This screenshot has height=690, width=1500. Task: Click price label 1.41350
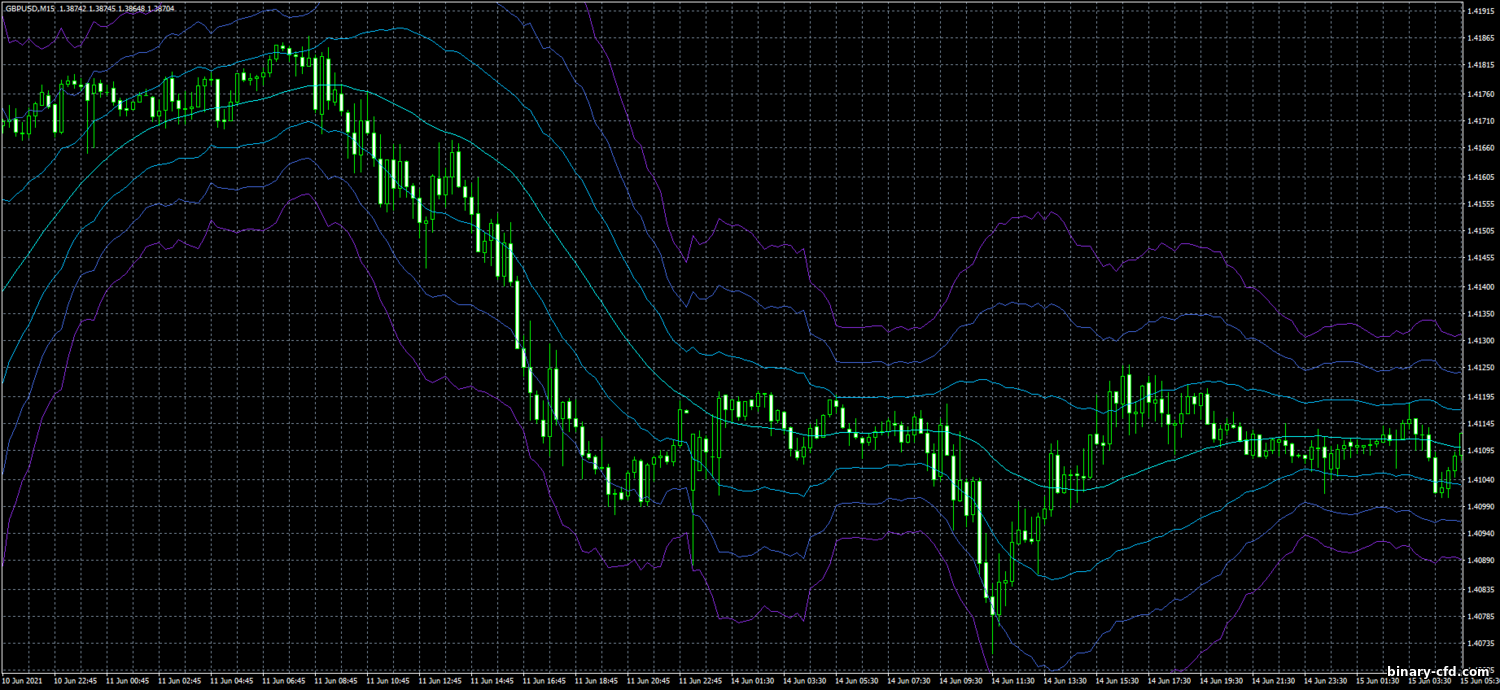1481,314
